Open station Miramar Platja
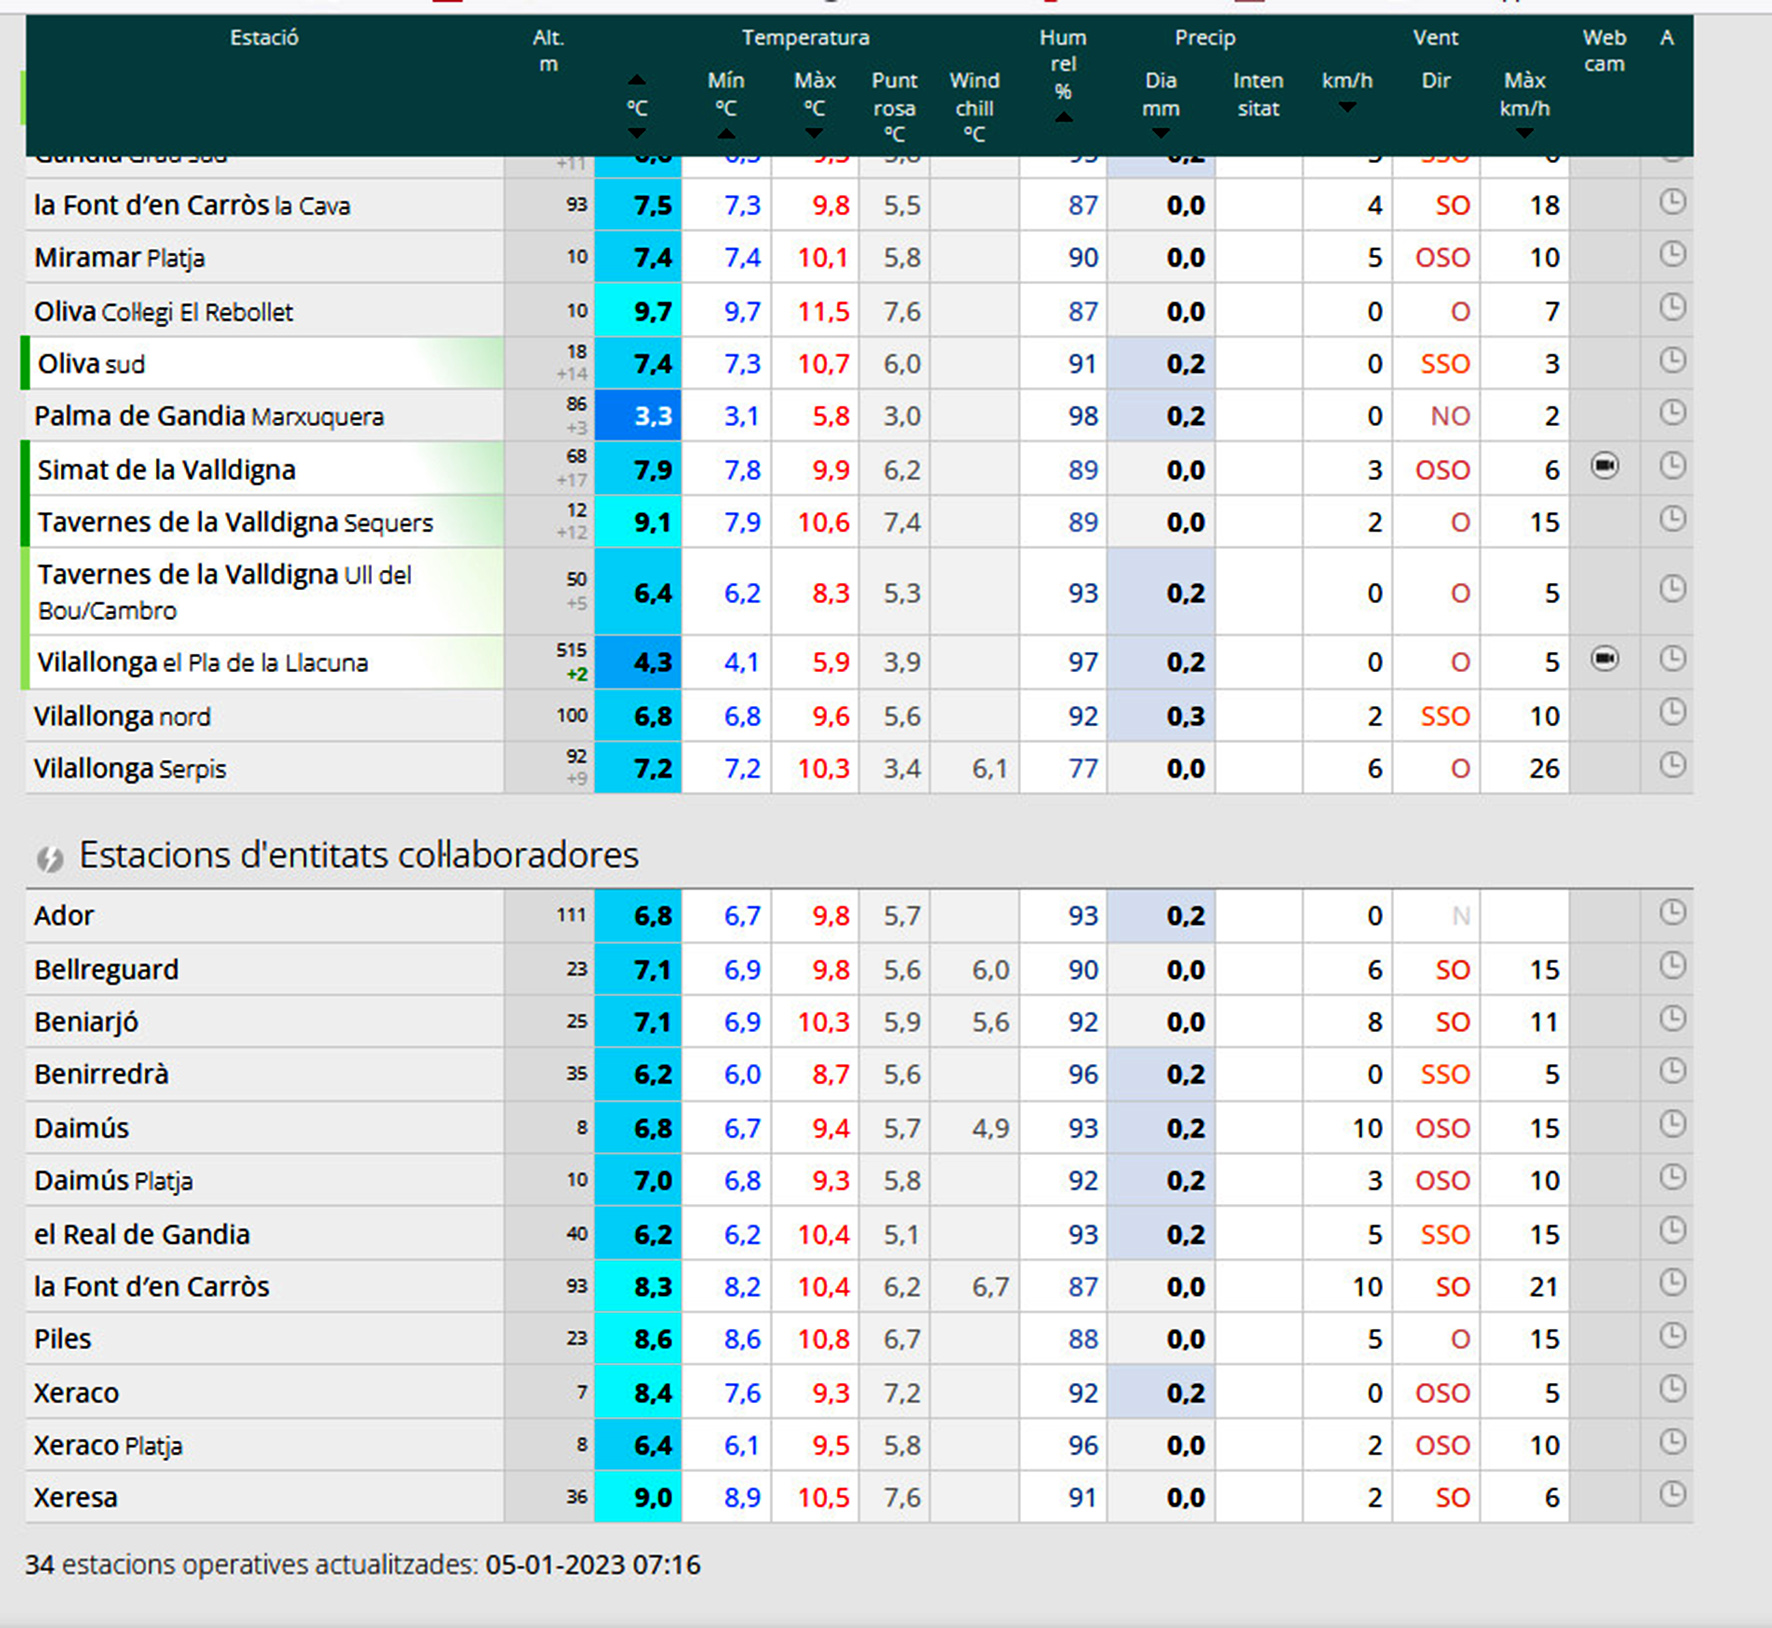Viewport: 1772px width, 1628px height. pyautogui.click(x=119, y=258)
